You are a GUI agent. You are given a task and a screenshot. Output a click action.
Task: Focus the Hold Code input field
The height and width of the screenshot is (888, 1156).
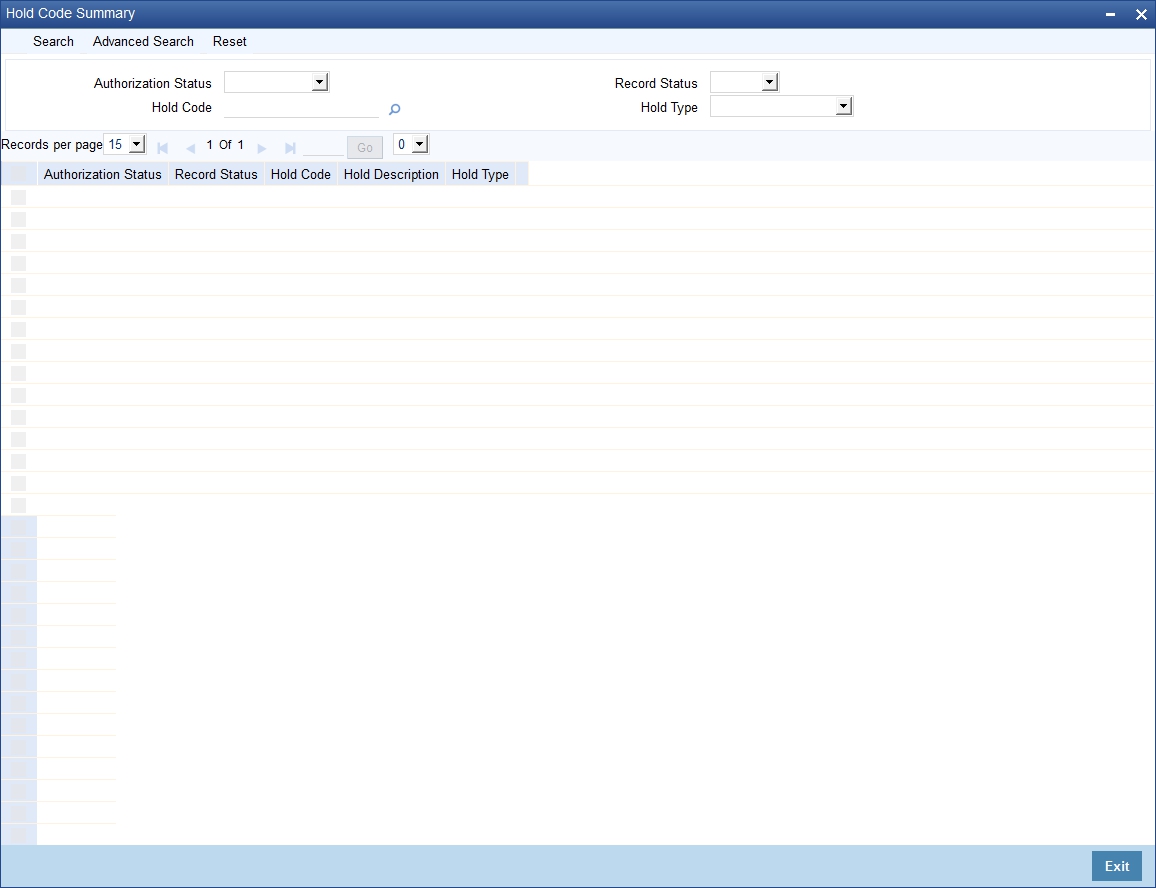pos(301,108)
